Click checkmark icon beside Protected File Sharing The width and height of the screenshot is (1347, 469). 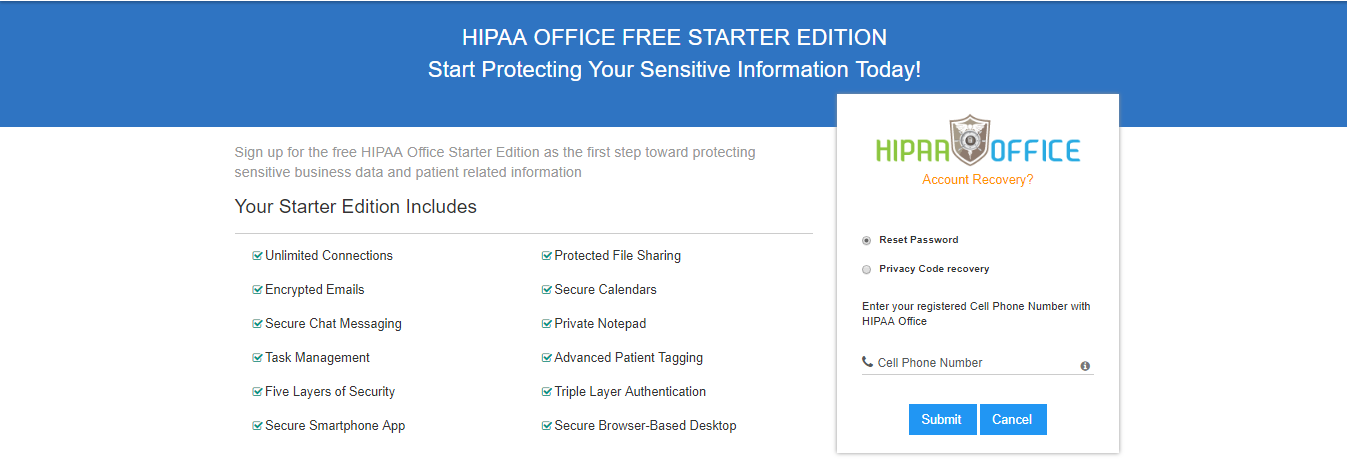click(547, 256)
